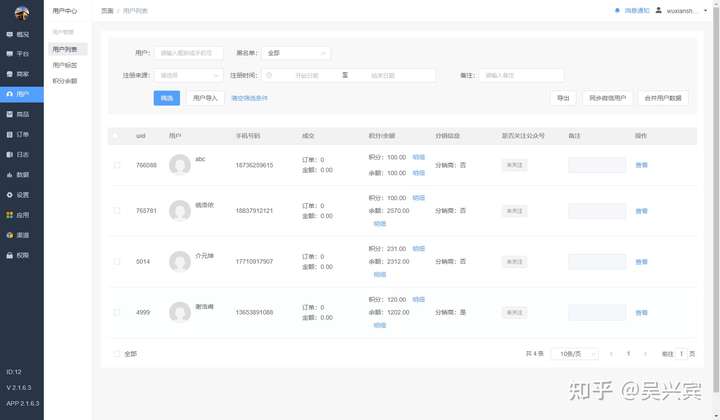Screen dimensions: 720x420
Task: Go to the previous page arrow in pagination
Action: coord(611,354)
